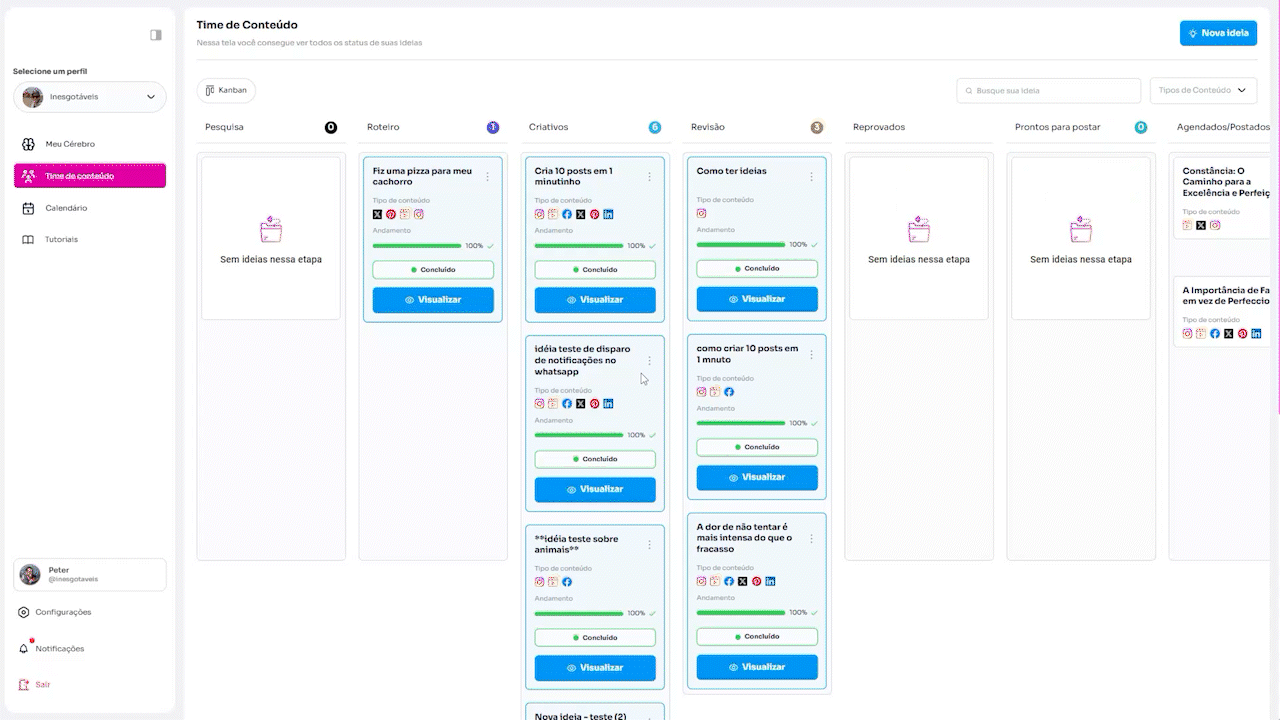This screenshot has width=1280, height=720.
Task: Click Facebook icon on como criar 10 posts card
Action: [729, 392]
